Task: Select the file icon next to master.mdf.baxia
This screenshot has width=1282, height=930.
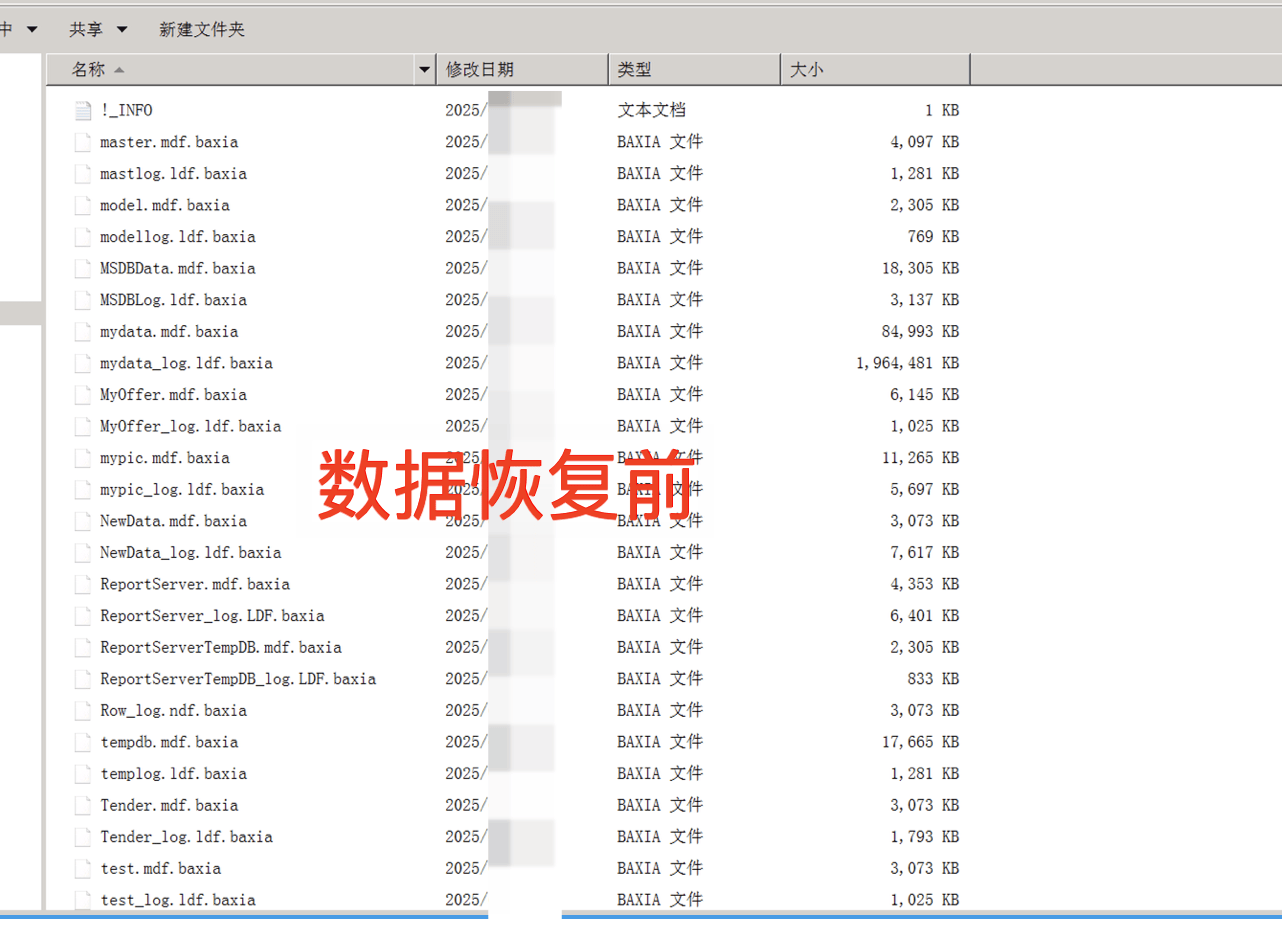Action: 82,141
